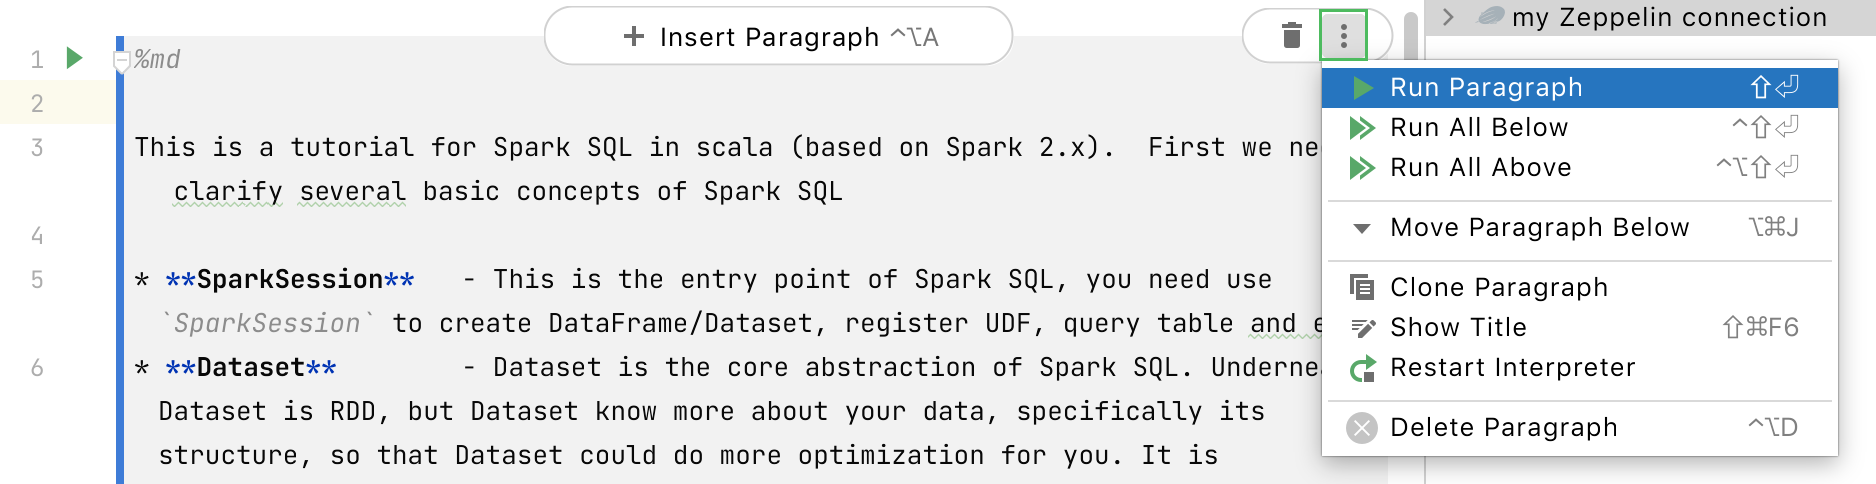Click my Zeppelin connection tree item
1876x484 pixels.
(1669, 17)
